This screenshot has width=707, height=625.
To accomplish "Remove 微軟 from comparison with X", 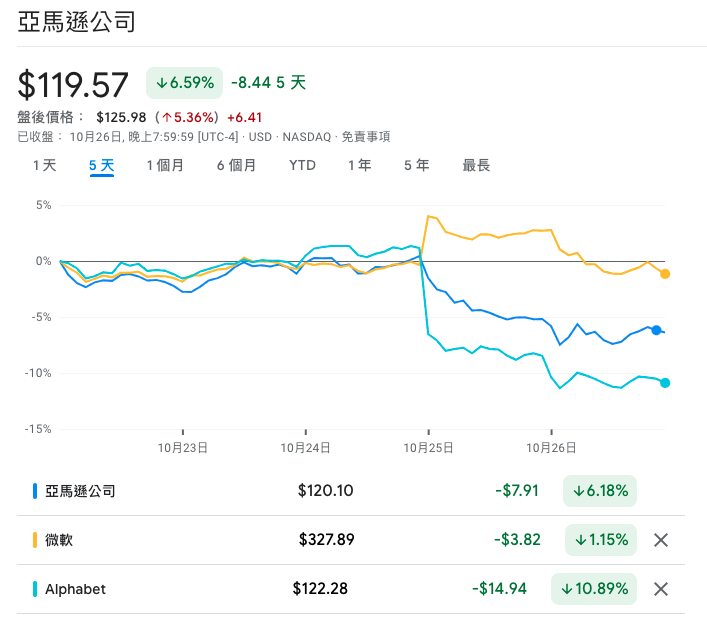I will [661, 540].
